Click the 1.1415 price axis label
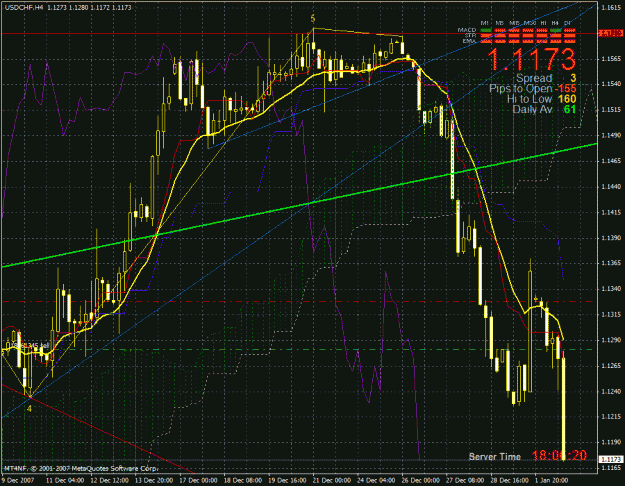625x486 pixels. [611, 212]
